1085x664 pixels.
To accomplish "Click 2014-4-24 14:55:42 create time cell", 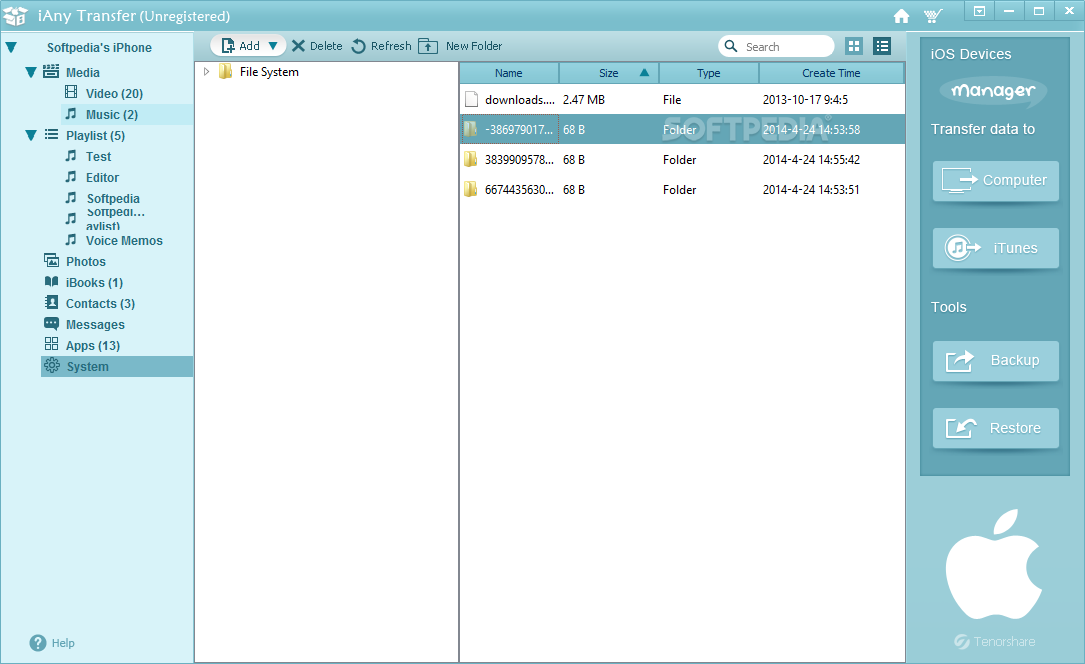I will (x=811, y=160).
